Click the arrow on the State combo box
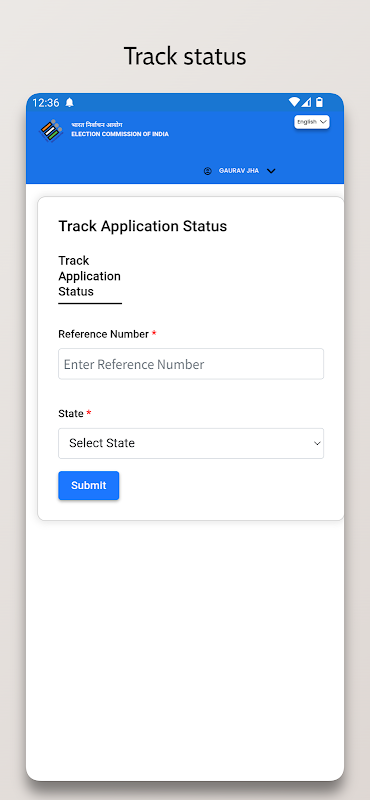 click(317, 443)
